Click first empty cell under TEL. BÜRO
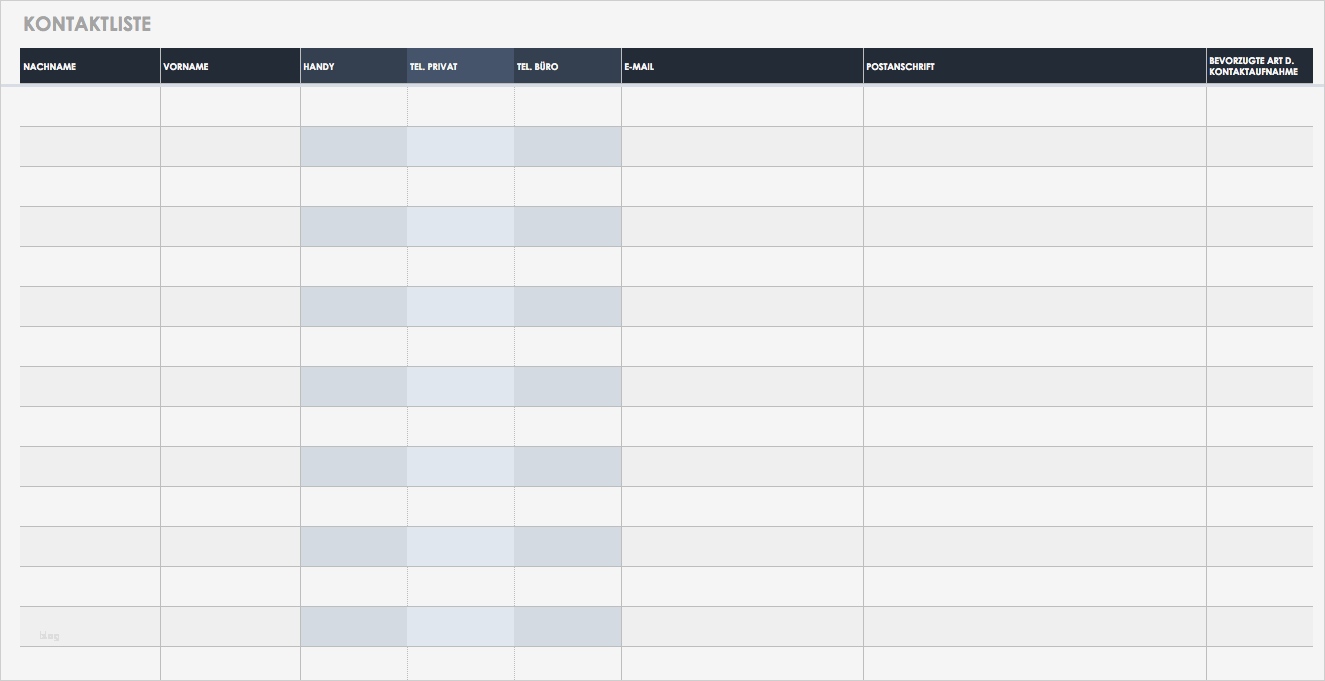This screenshot has width=1325, height=681. pyautogui.click(x=568, y=107)
